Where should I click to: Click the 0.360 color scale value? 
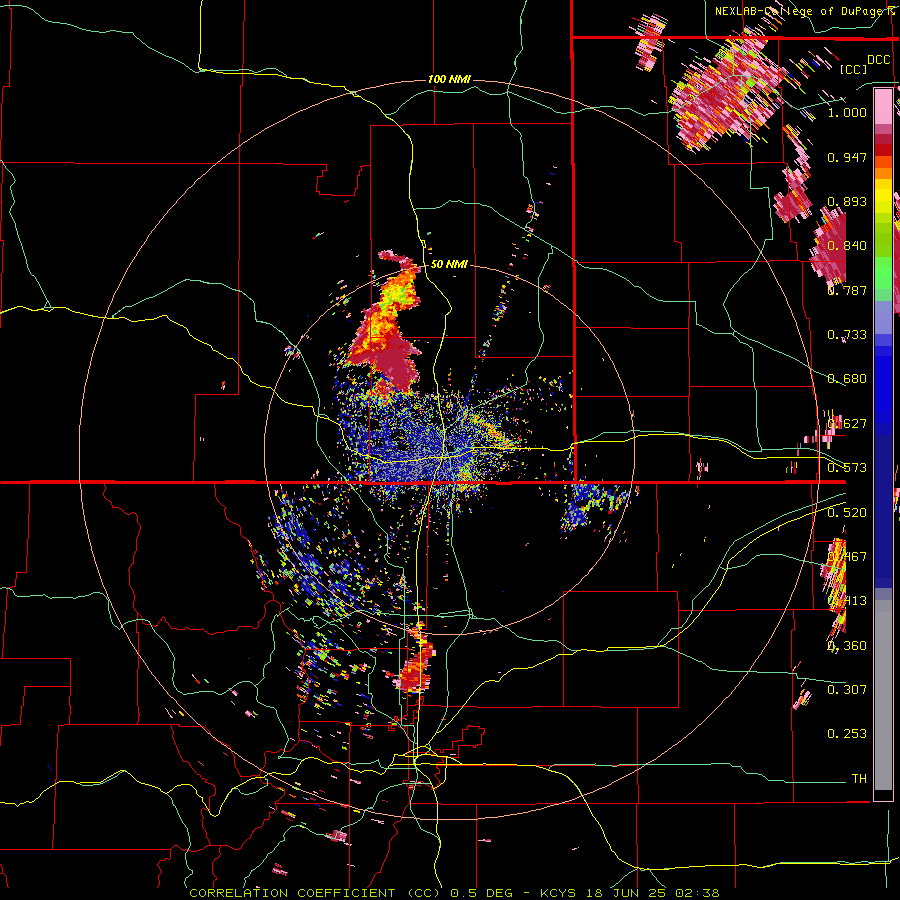coord(847,646)
